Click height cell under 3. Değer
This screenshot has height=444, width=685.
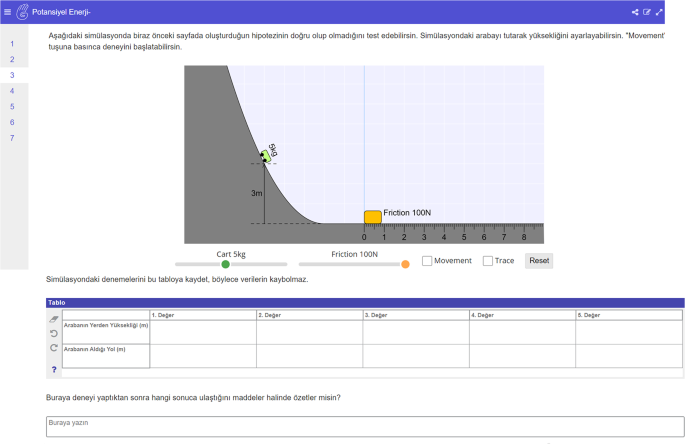416,332
